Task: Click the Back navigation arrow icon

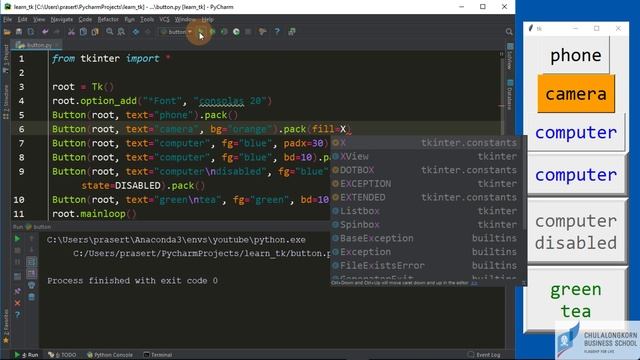Action: 136,32
